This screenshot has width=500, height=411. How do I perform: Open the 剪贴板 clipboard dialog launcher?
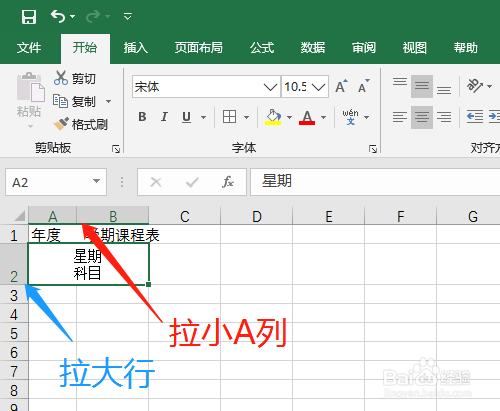pos(116,149)
